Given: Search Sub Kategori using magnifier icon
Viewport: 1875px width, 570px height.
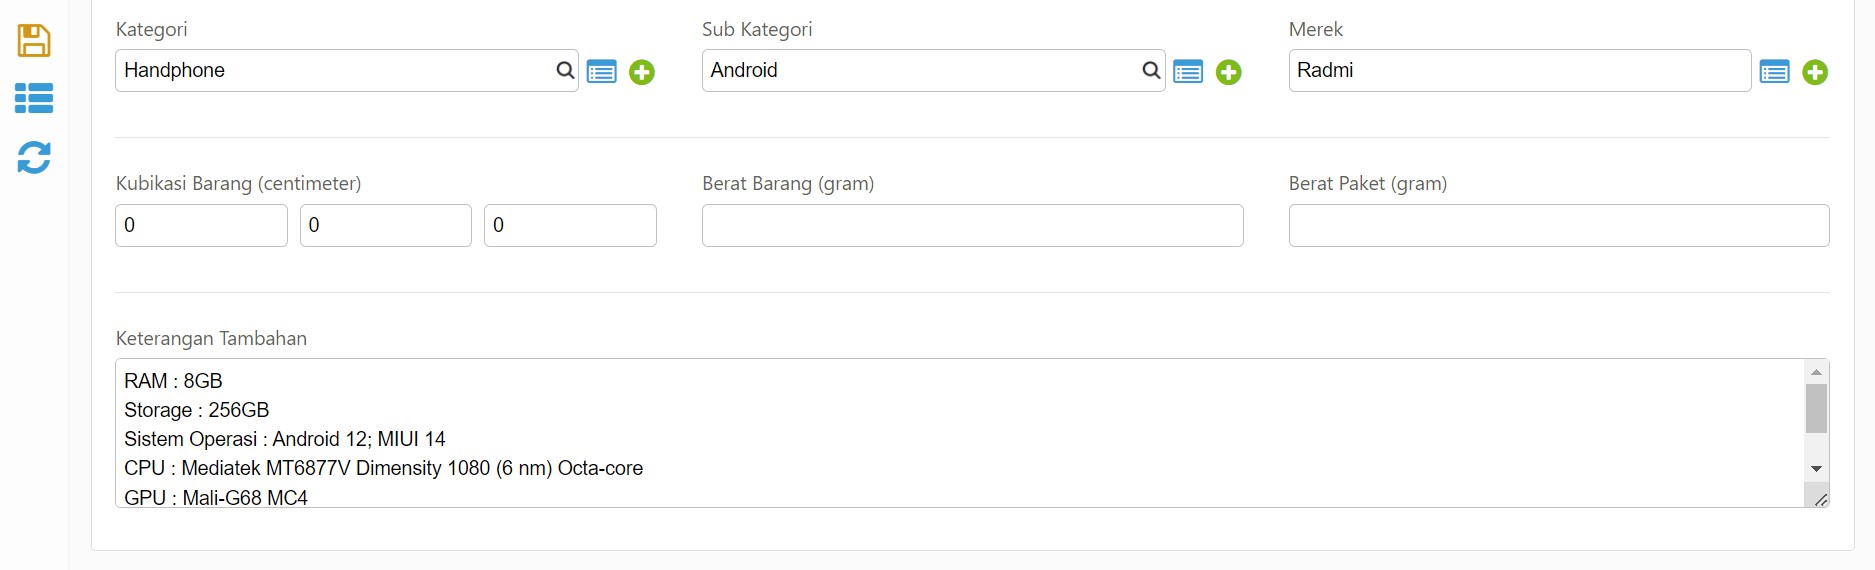Looking at the screenshot, I should tap(1151, 70).
